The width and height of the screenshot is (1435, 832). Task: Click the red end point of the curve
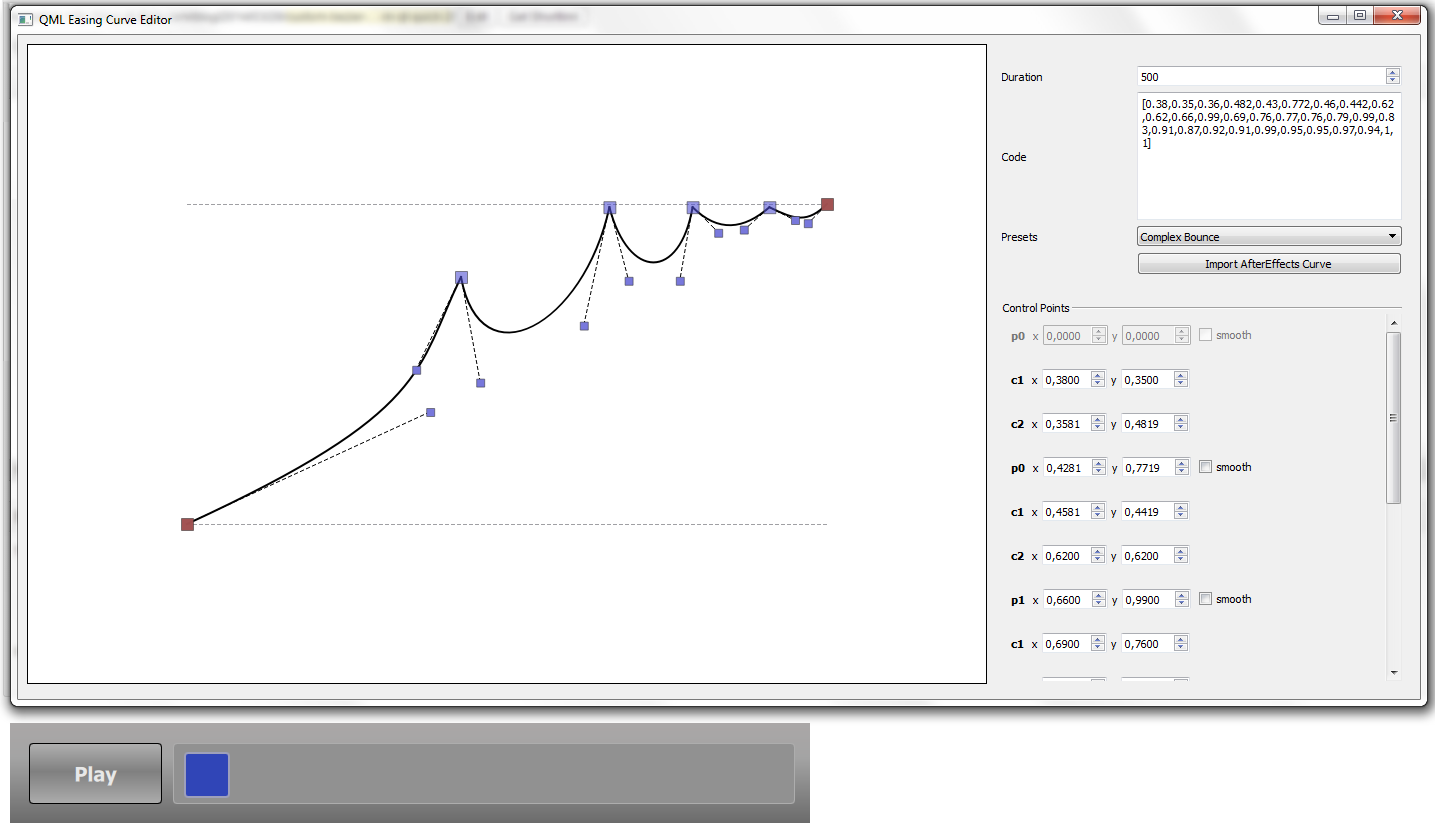827,204
